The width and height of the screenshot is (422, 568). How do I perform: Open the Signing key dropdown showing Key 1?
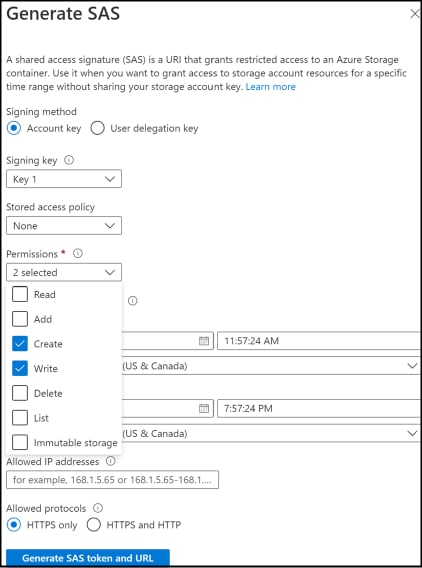(64, 179)
